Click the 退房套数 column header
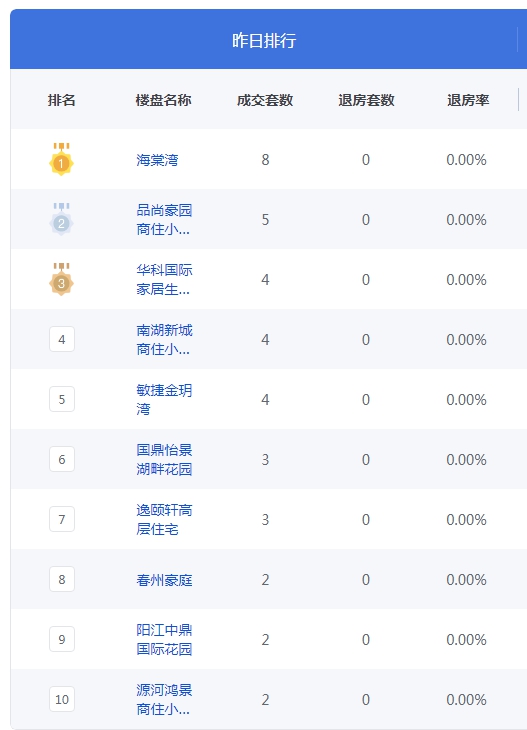This screenshot has height=730, width=527. [366, 100]
